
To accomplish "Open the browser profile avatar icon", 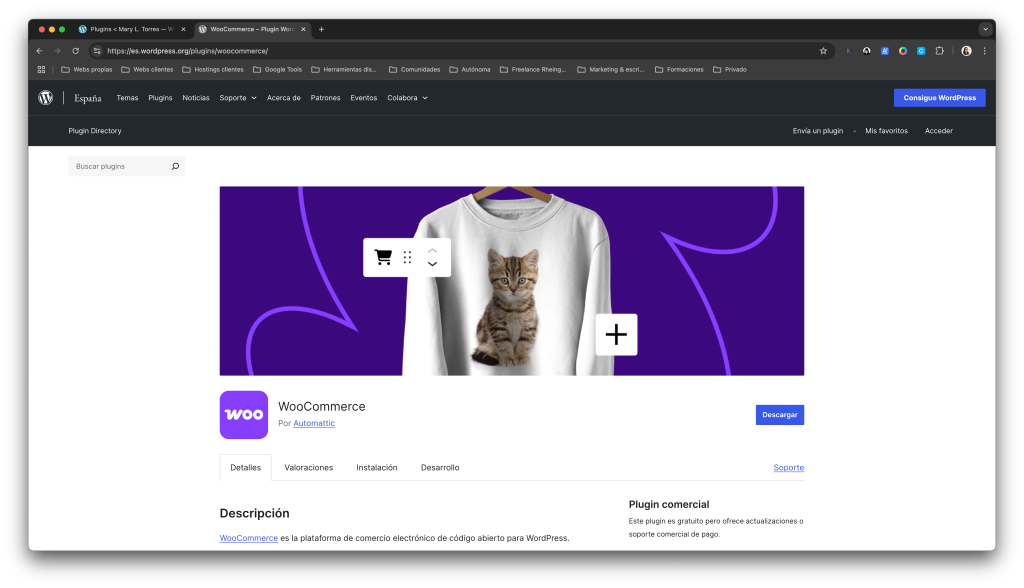I will 965,50.
